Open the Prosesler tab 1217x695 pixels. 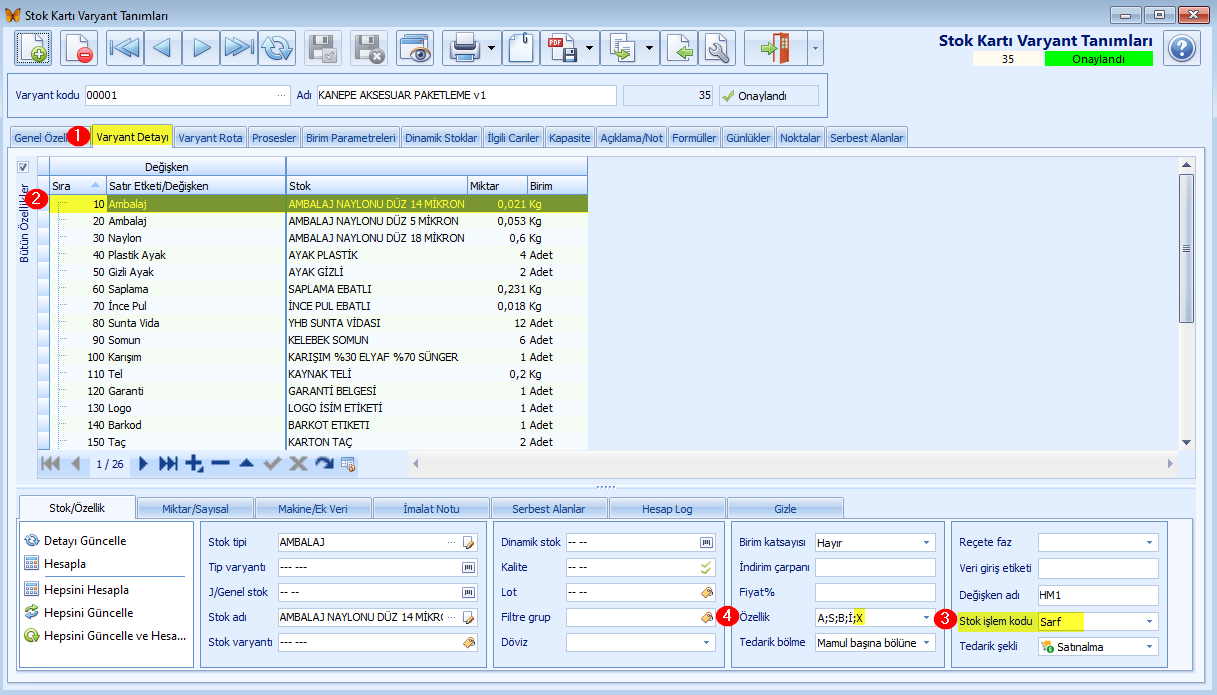tap(274, 138)
